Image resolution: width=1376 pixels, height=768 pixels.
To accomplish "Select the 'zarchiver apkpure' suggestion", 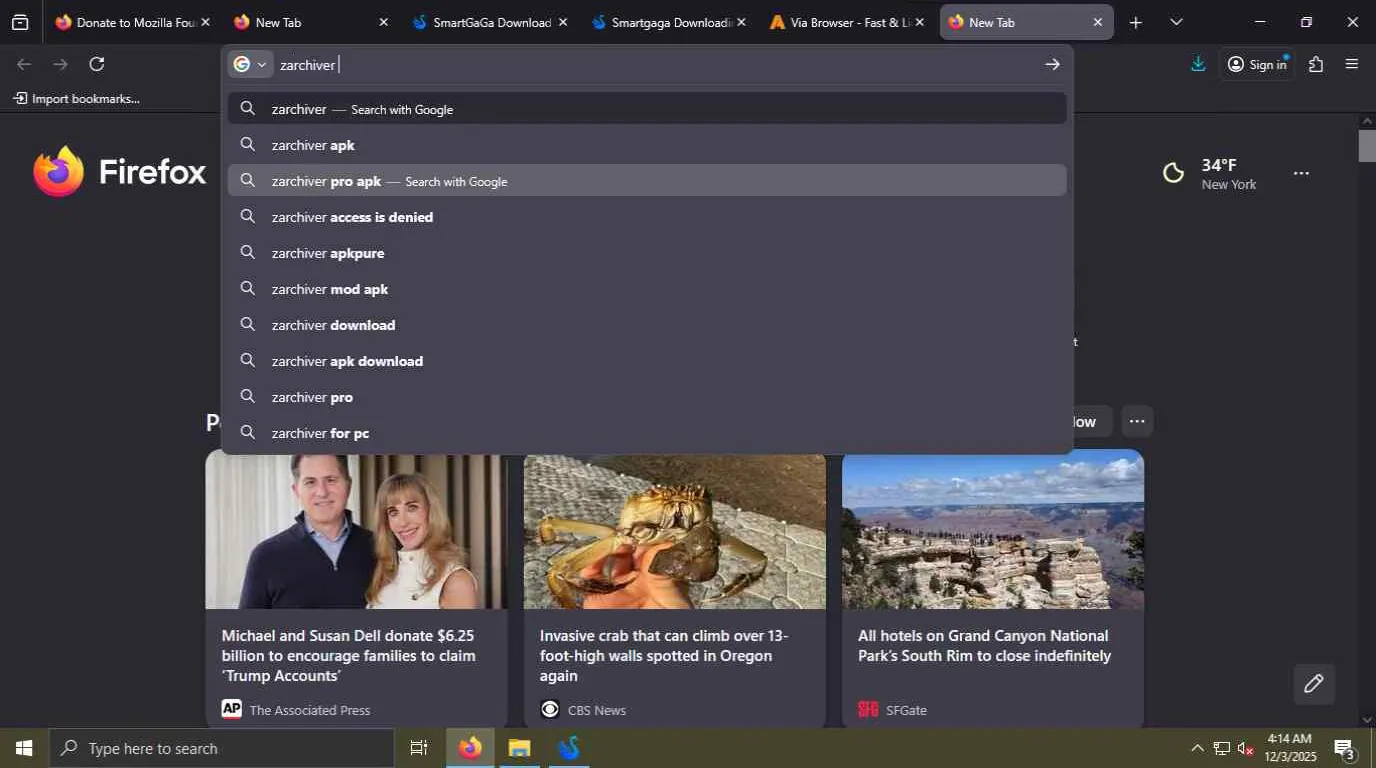I will tap(647, 253).
